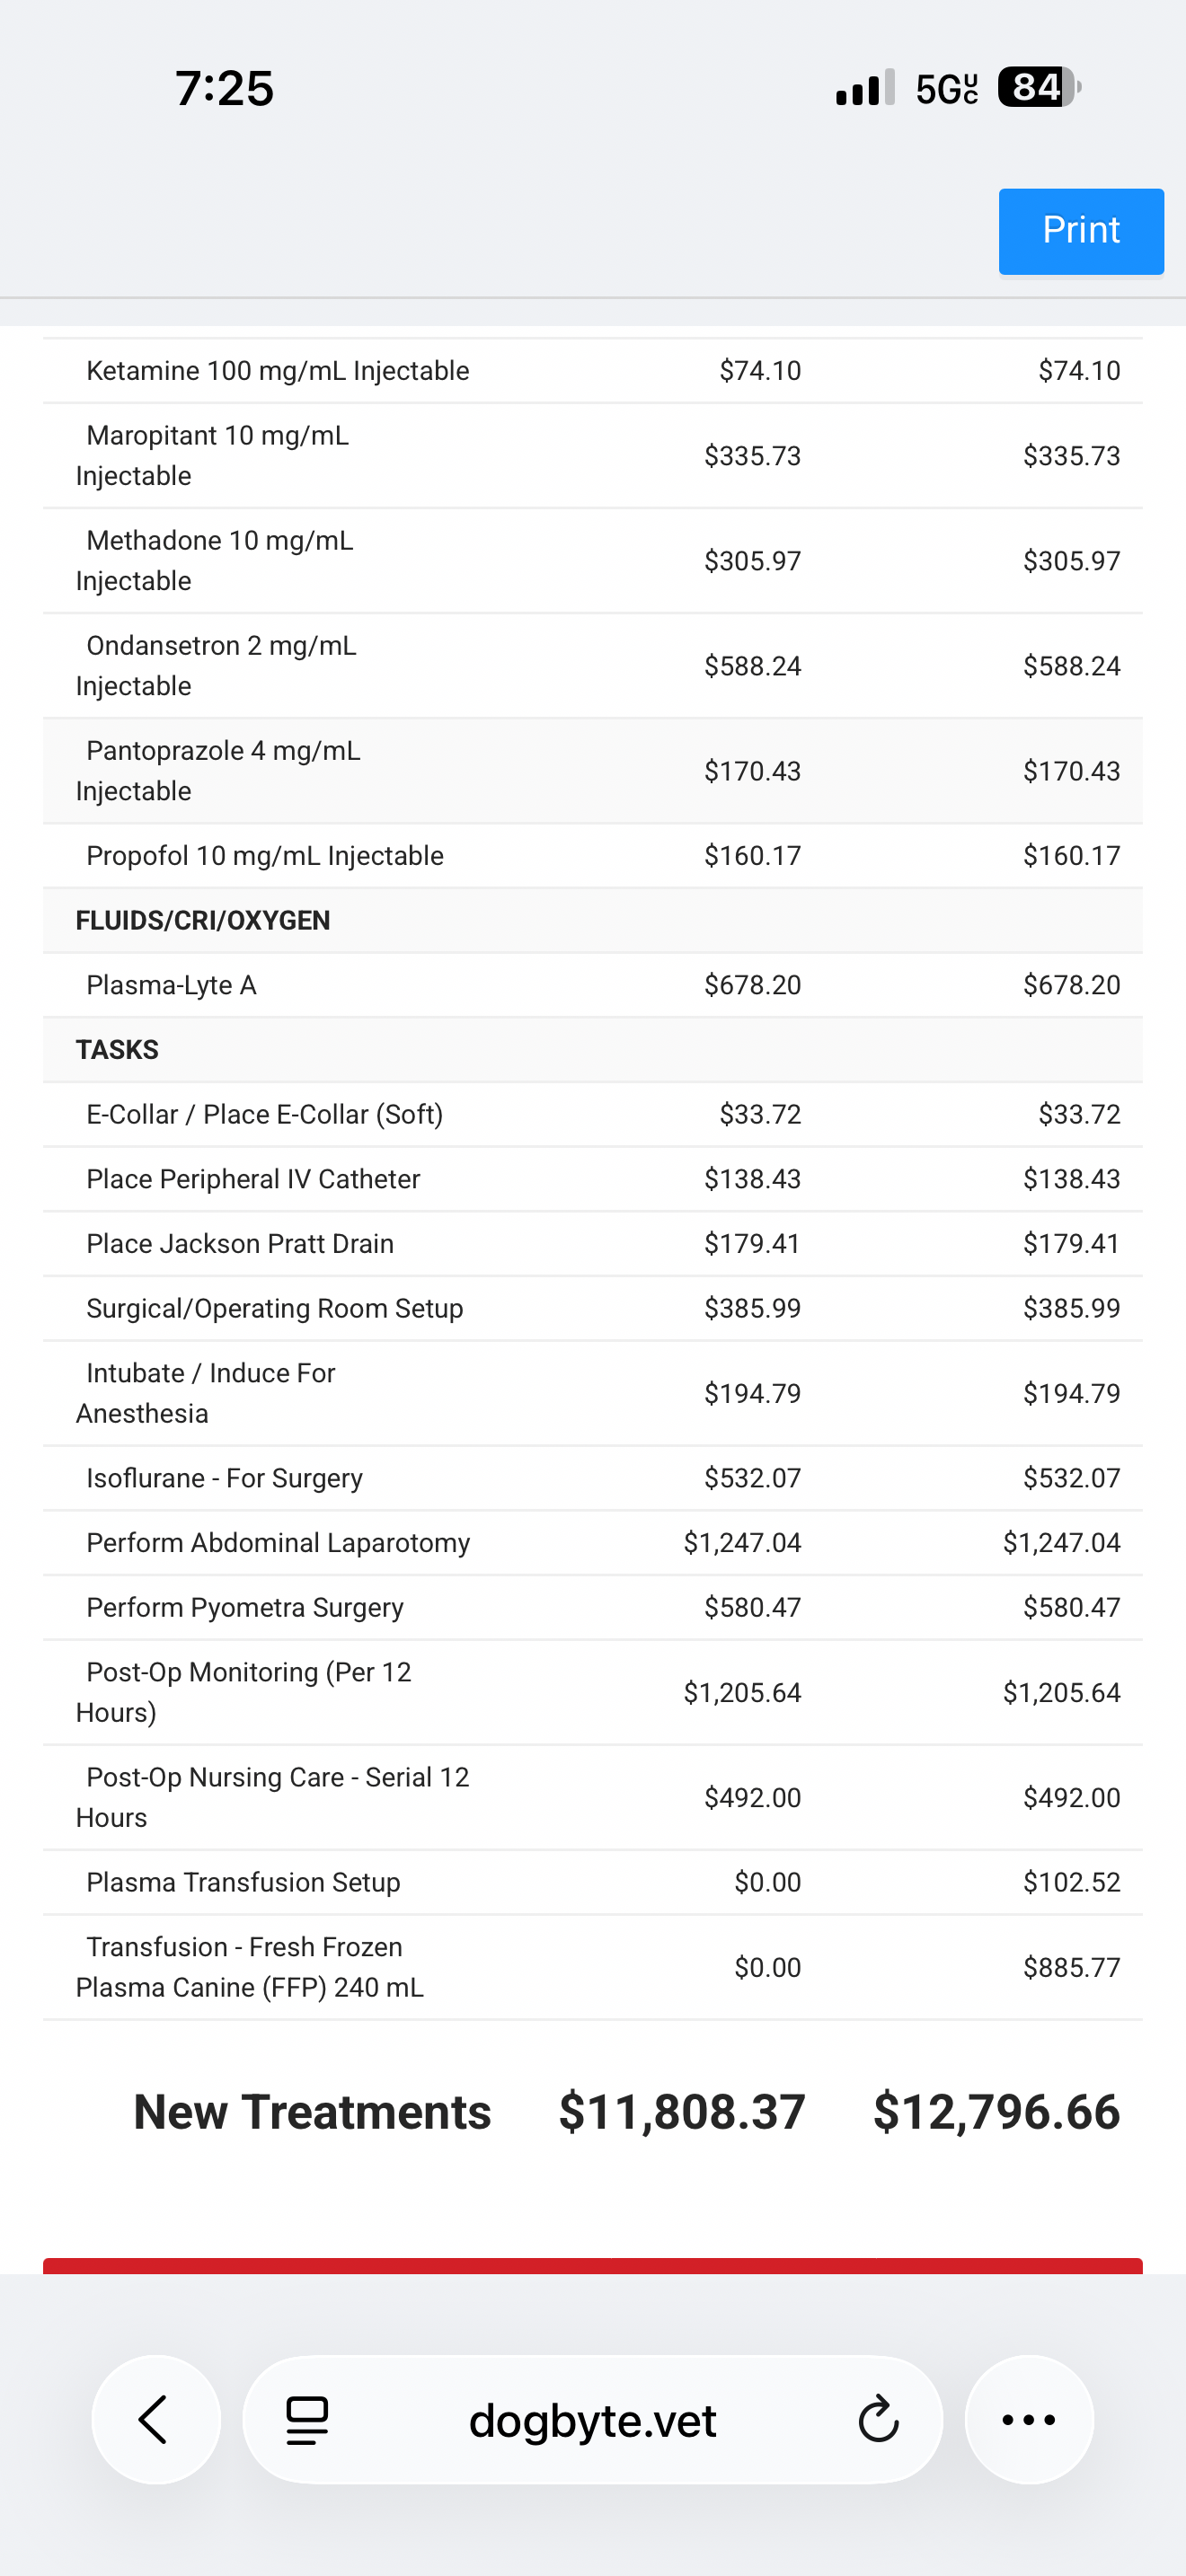
Task: Tap the Isoflurane - For Surgery row
Action: (224, 1478)
